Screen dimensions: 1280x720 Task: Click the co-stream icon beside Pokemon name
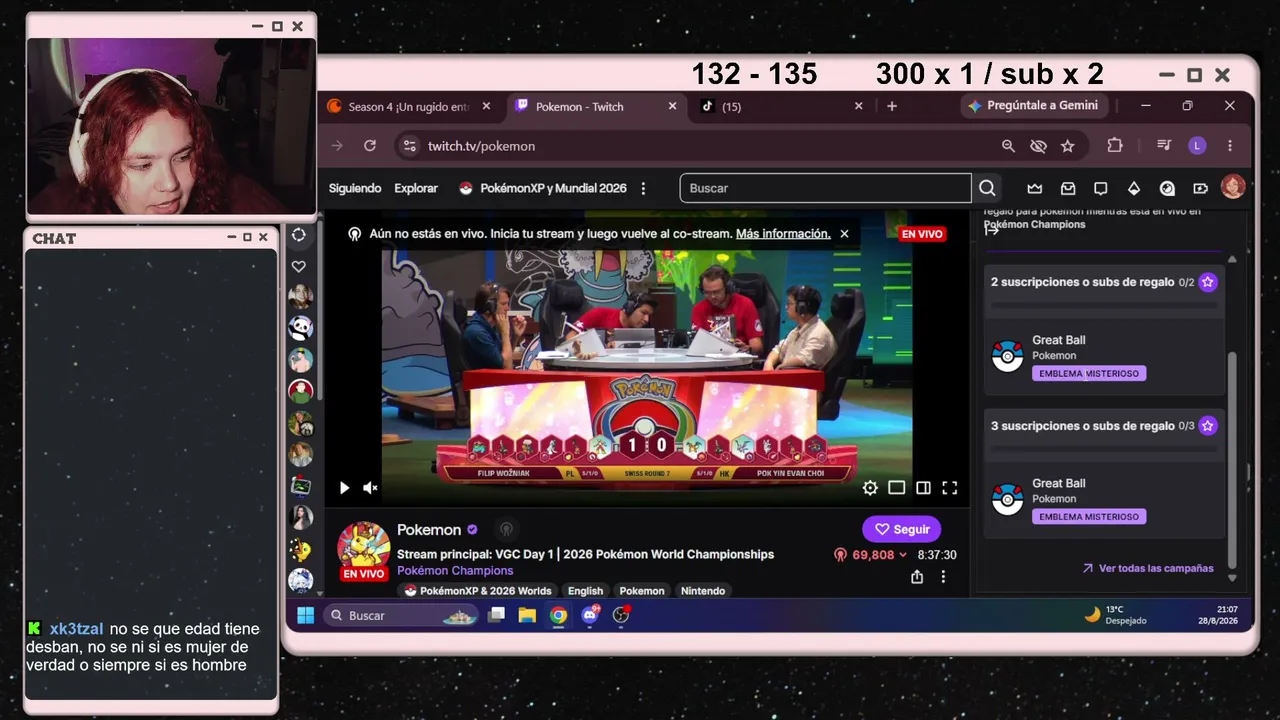click(506, 530)
